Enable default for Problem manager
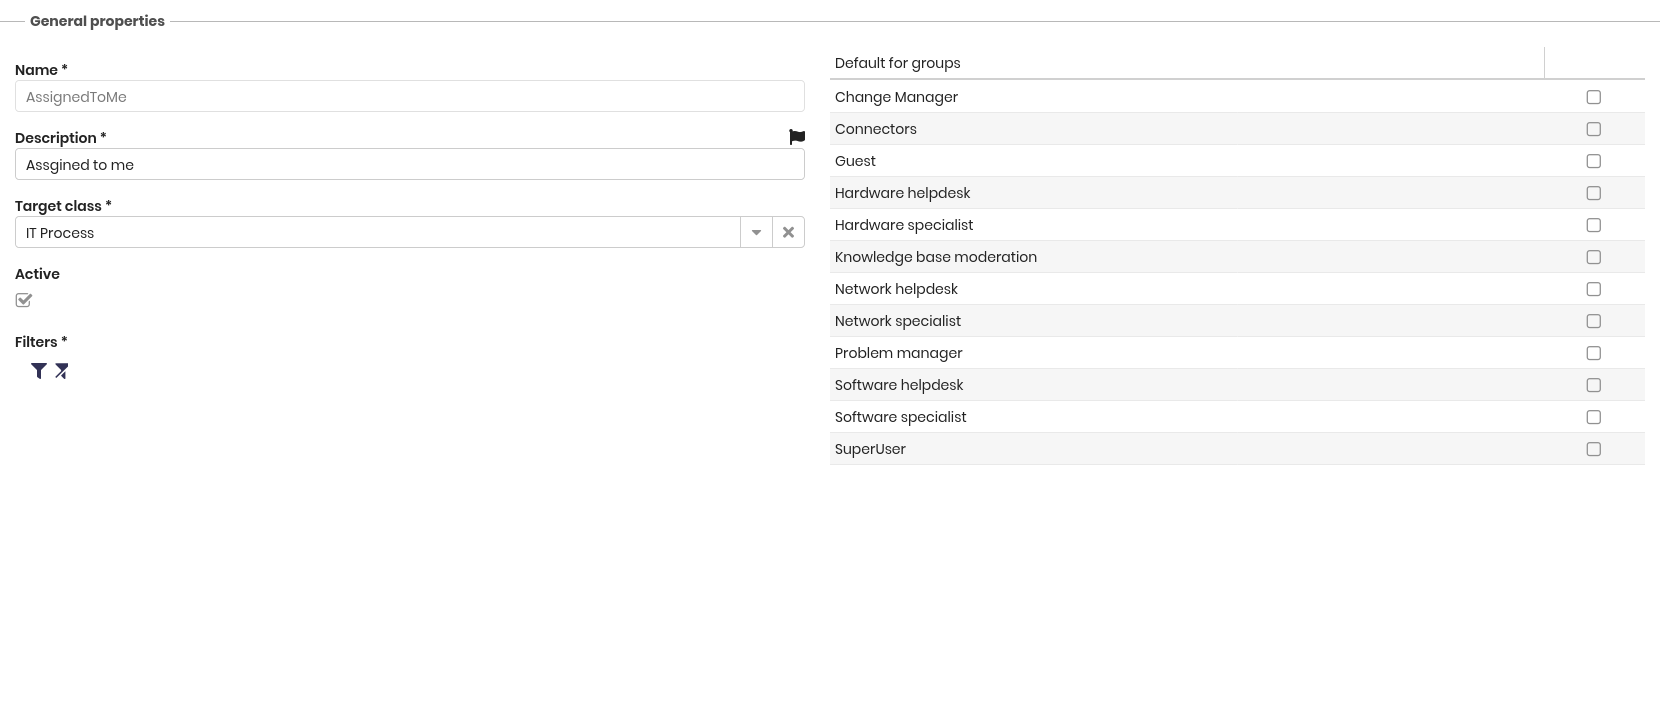Viewport: 1660px width, 714px height. click(x=1593, y=353)
